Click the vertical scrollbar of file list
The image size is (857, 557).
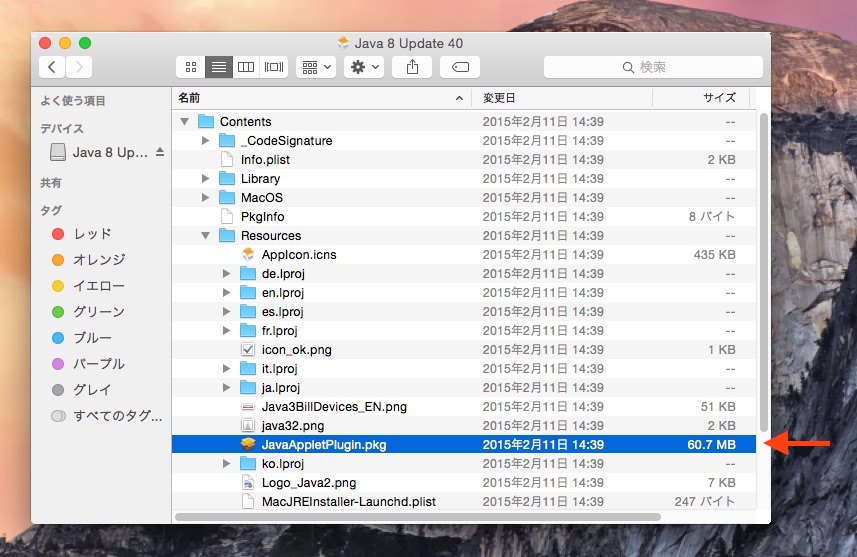coord(764,273)
